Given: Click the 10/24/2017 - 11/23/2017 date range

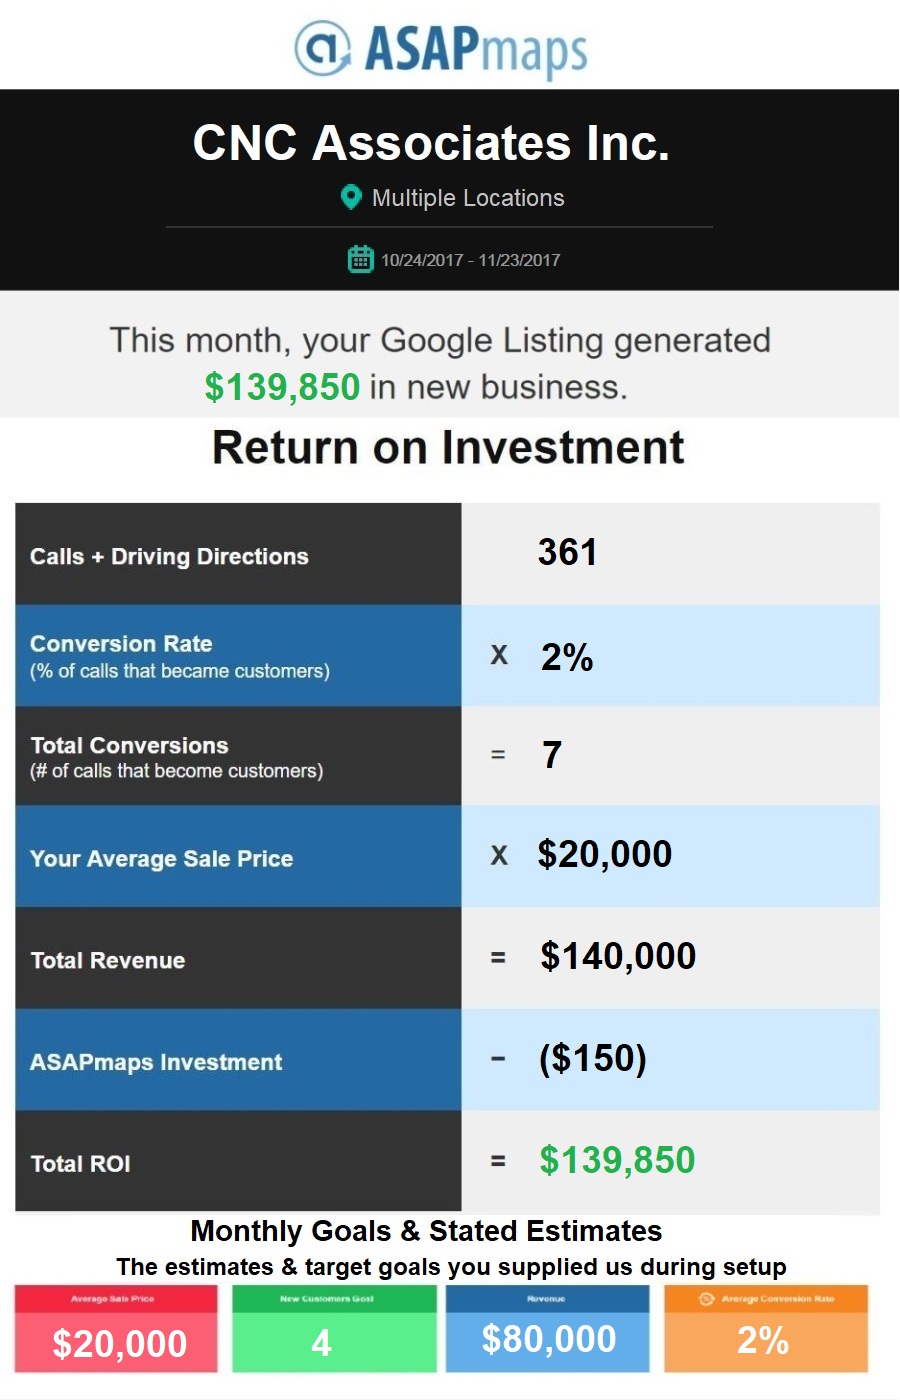Looking at the screenshot, I should [470, 260].
